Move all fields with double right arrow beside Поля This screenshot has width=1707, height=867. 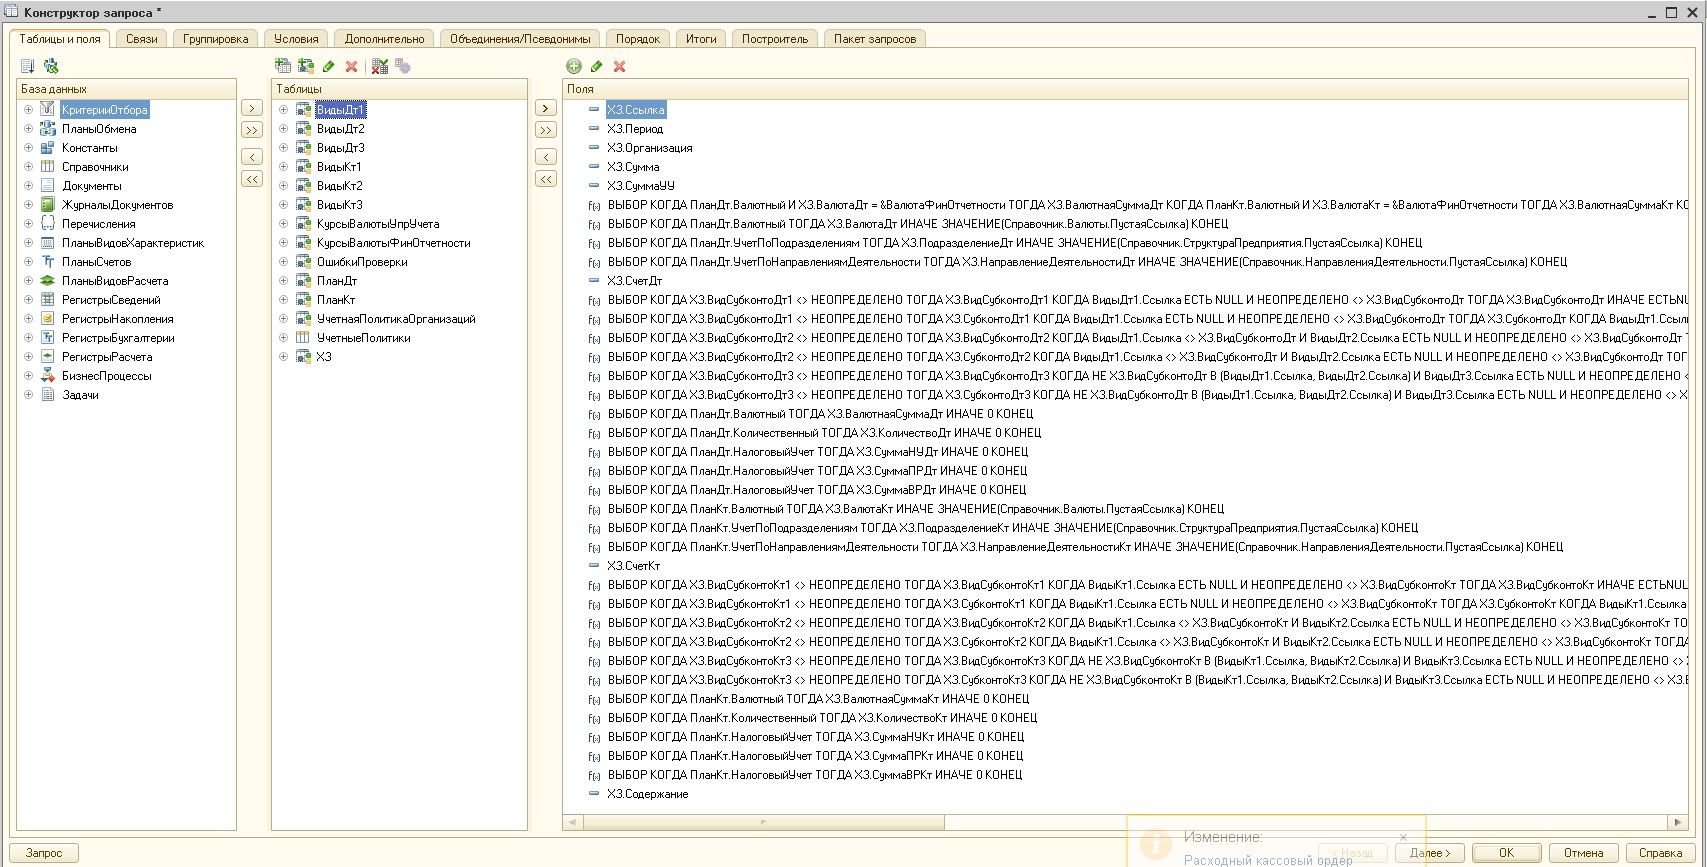(546, 130)
